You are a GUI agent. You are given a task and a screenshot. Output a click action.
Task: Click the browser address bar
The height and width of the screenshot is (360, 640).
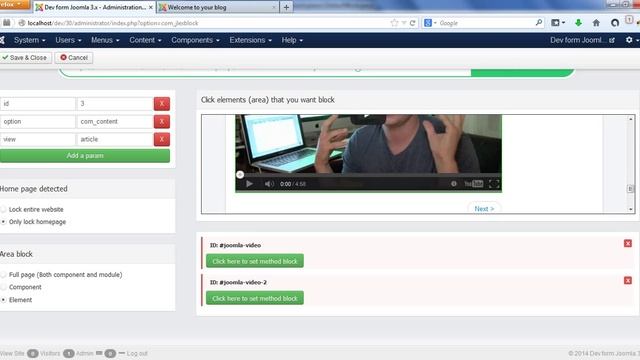point(204,23)
